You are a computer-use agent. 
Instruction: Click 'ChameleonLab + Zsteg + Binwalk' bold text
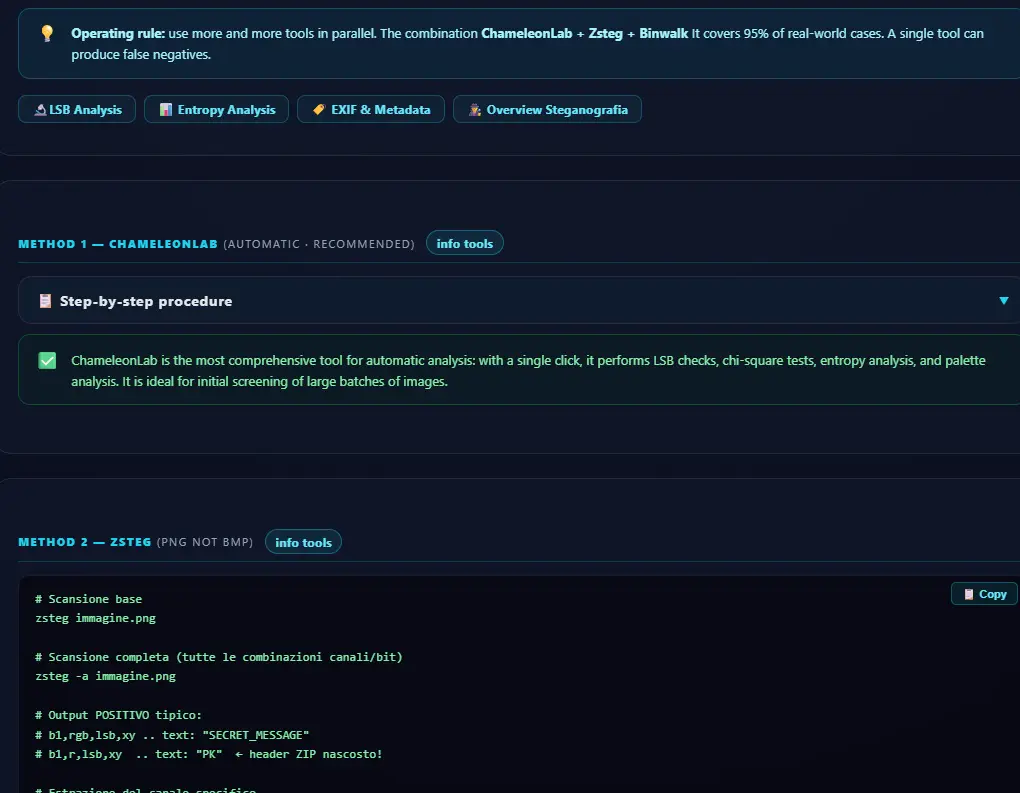click(x=584, y=33)
